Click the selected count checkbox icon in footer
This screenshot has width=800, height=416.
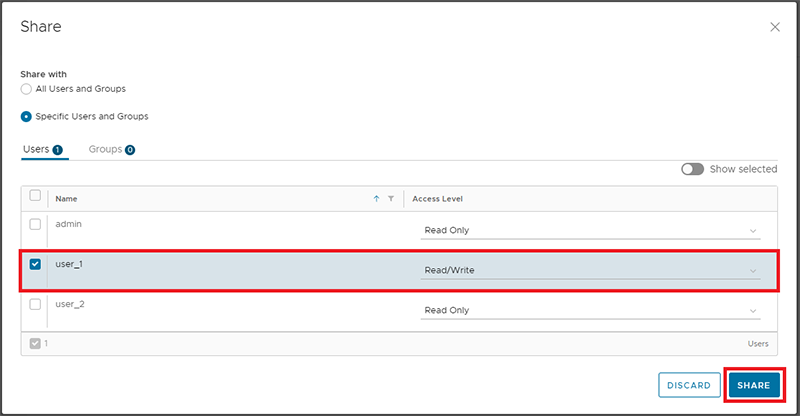tap(35, 344)
